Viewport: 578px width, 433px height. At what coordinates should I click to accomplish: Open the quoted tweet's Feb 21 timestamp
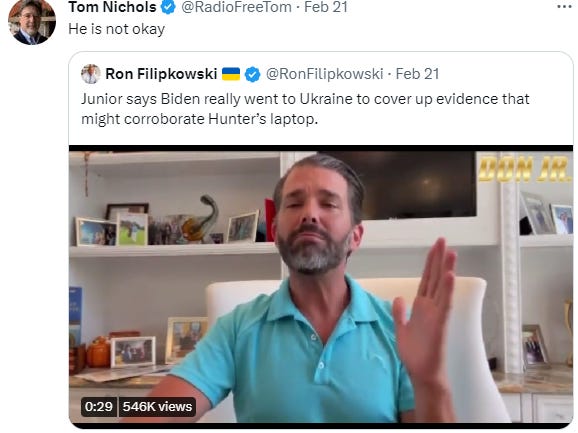coord(417,74)
